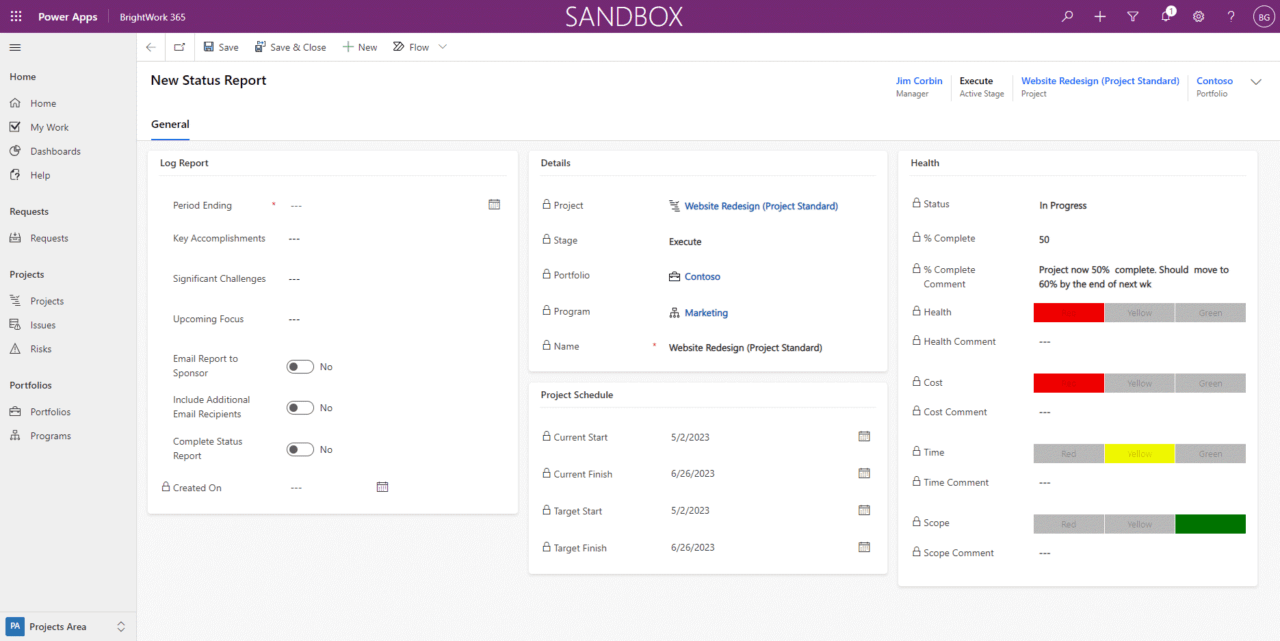Viewport: 1280px width, 641px height.
Task: Open the Target Finish calendar picker
Action: (x=864, y=547)
